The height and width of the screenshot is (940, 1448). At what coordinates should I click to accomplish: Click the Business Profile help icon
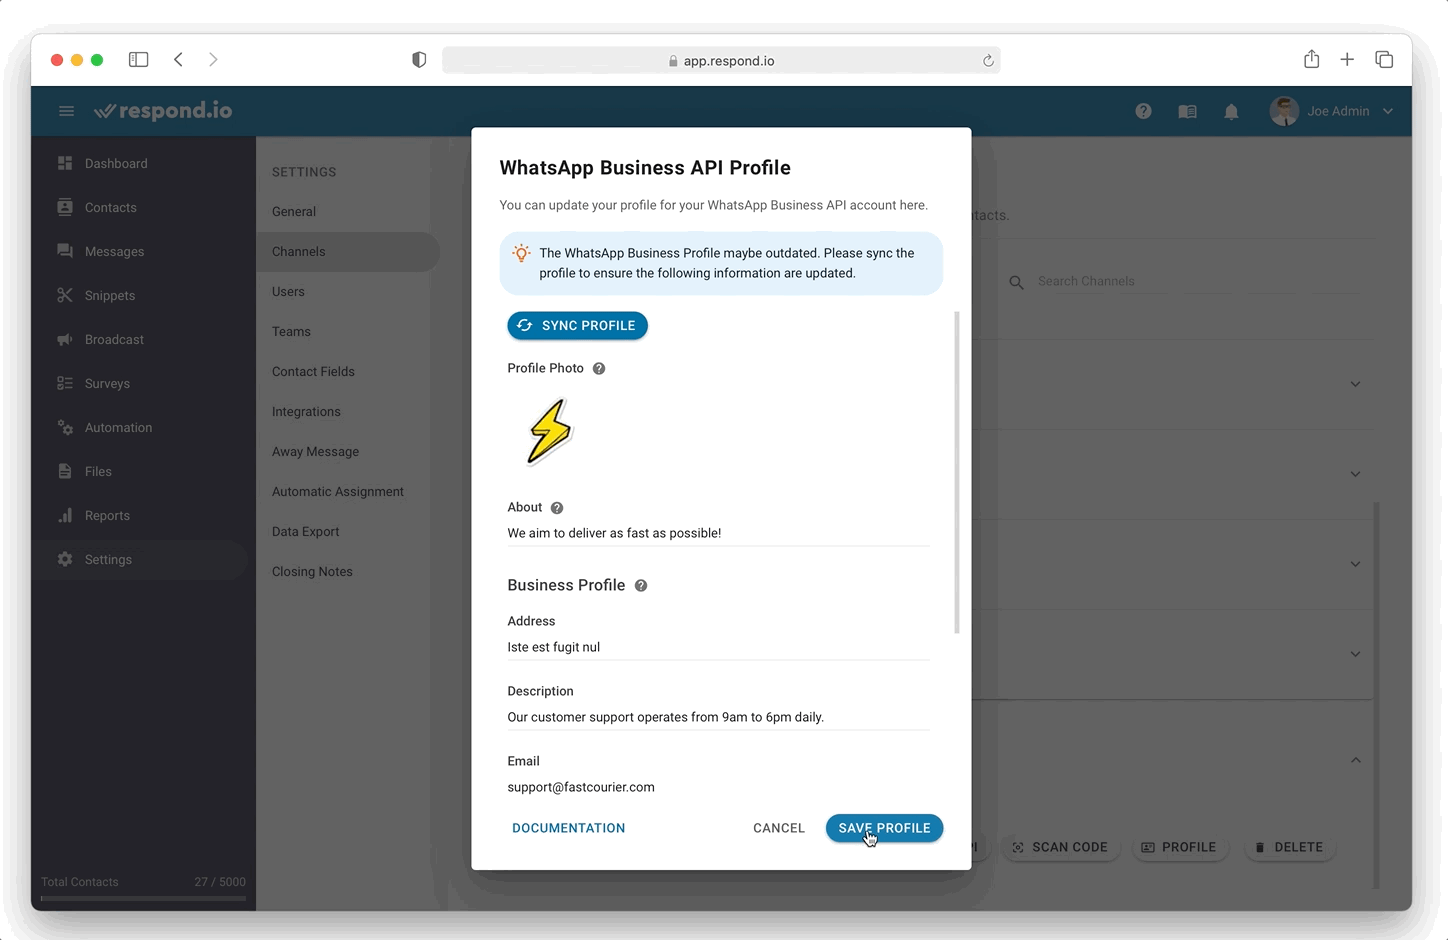pyautogui.click(x=641, y=586)
